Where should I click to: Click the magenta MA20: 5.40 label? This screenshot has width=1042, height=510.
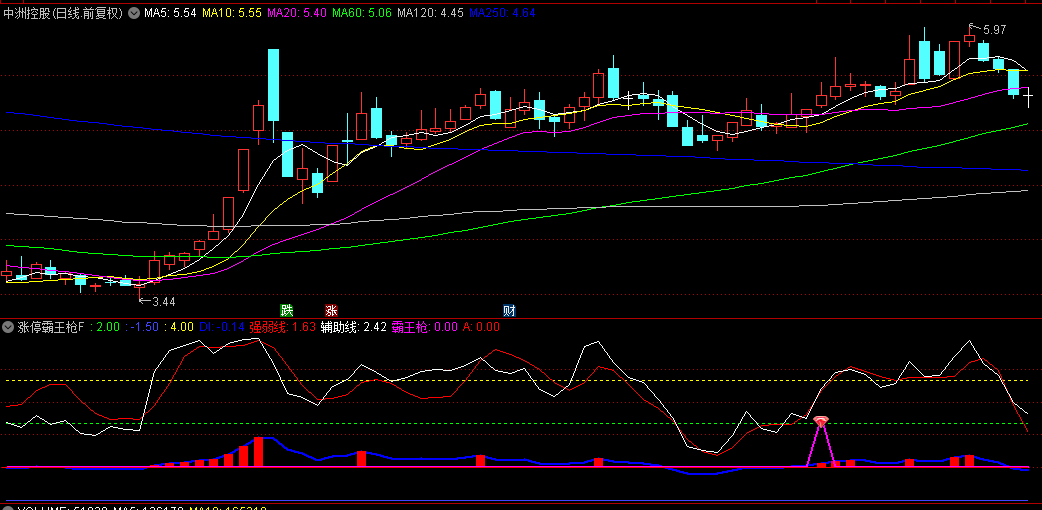coord(296,13)
